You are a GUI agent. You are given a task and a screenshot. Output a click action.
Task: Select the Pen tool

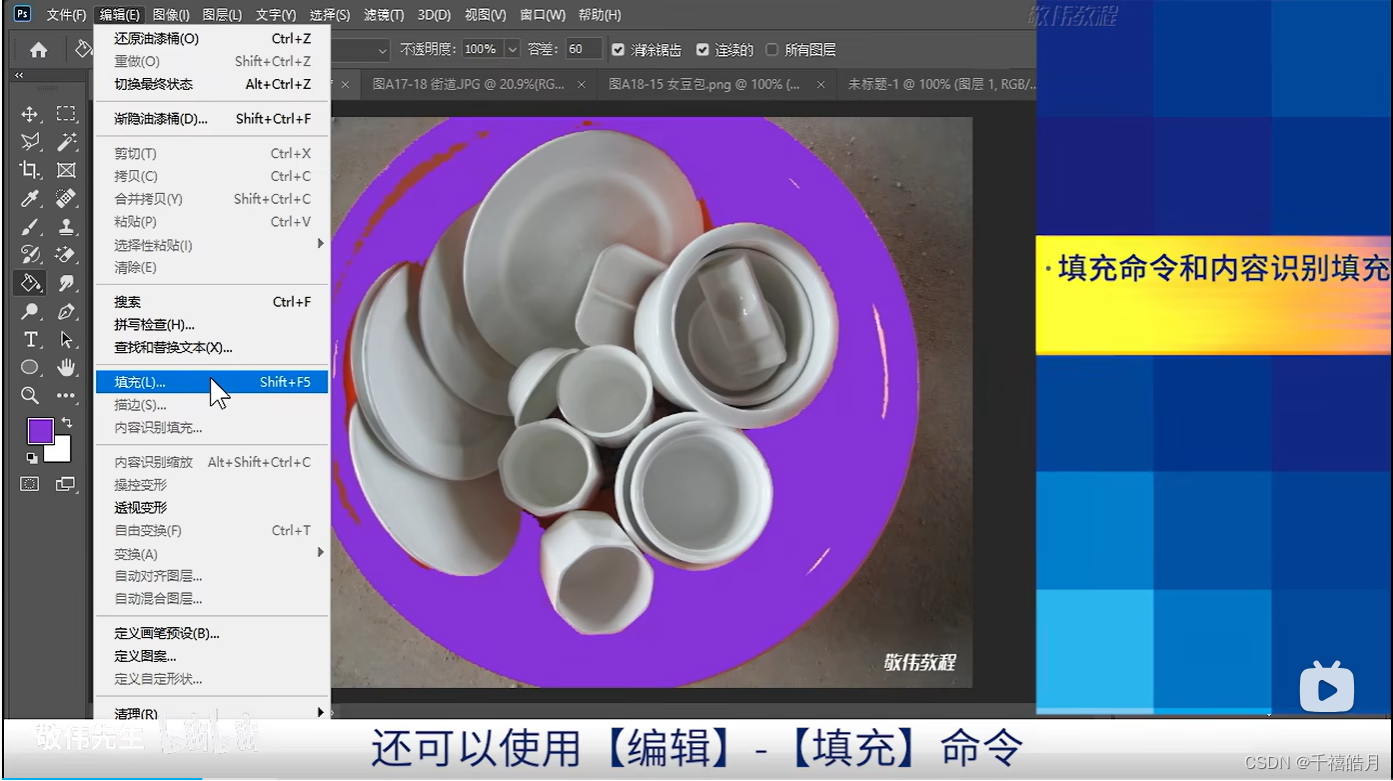tap(66, 311)
